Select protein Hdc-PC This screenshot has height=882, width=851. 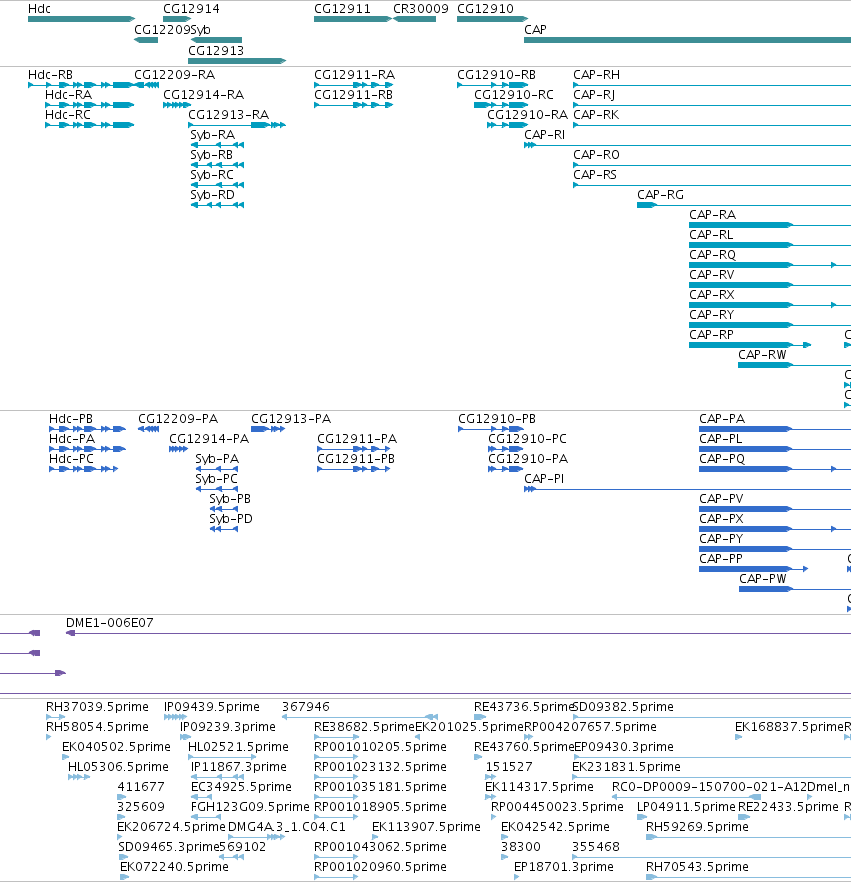coord(83,469)
